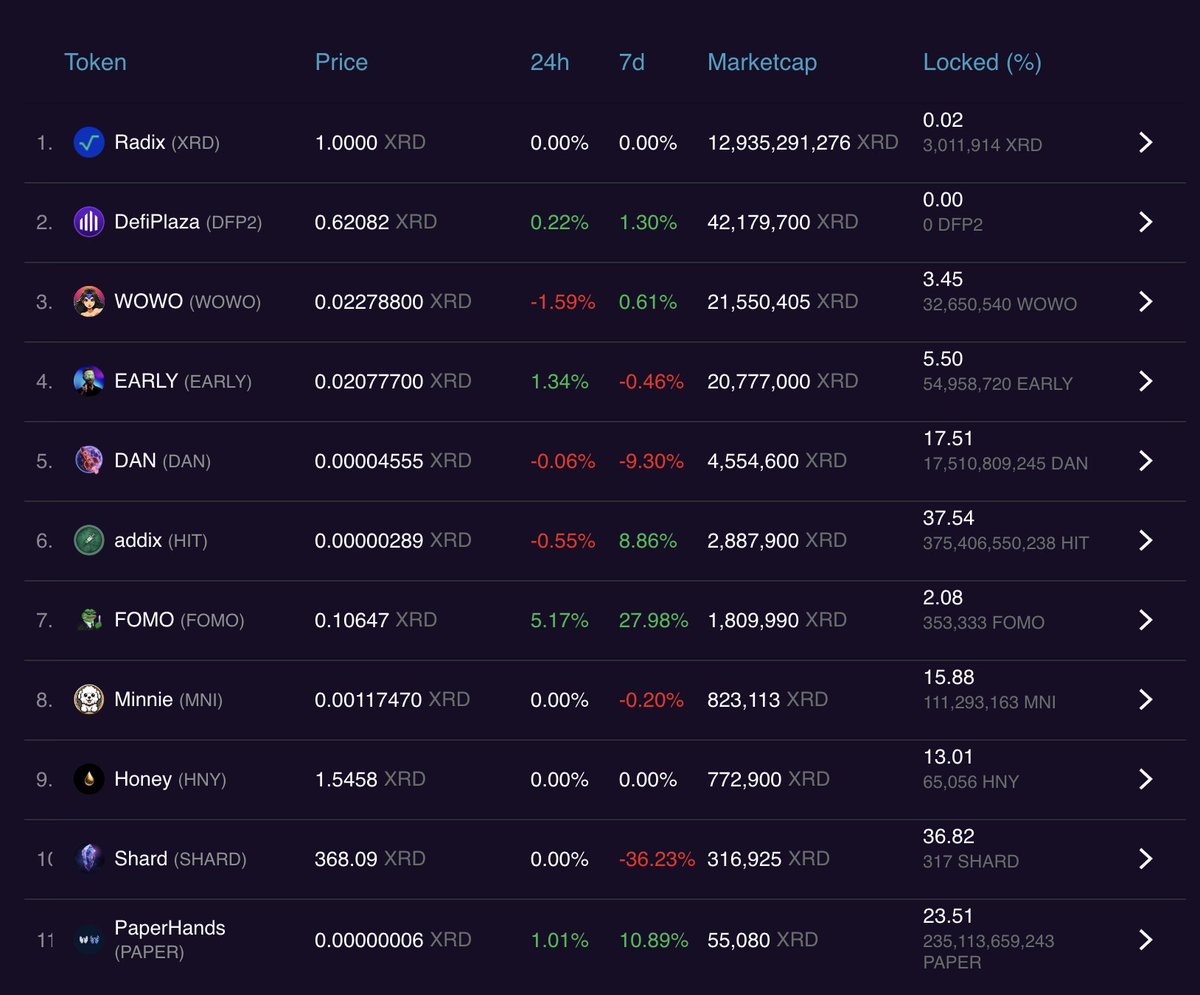The width and height of the screenshot is (1200, 995).
Task: Click marketcap 823,113 XRD
Action: point(767,699)
